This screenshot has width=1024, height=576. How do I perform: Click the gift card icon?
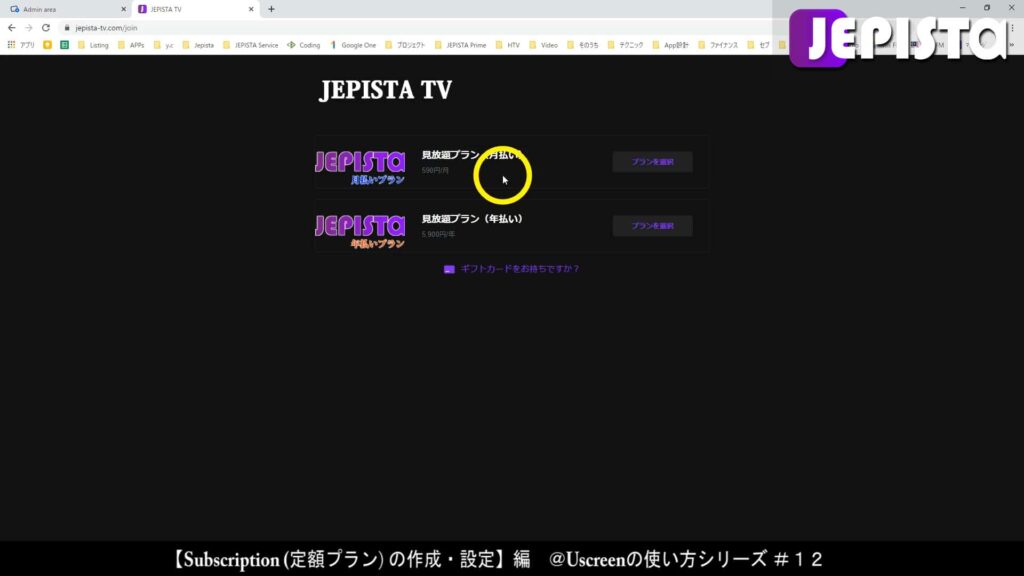click(x=449, y=269)
